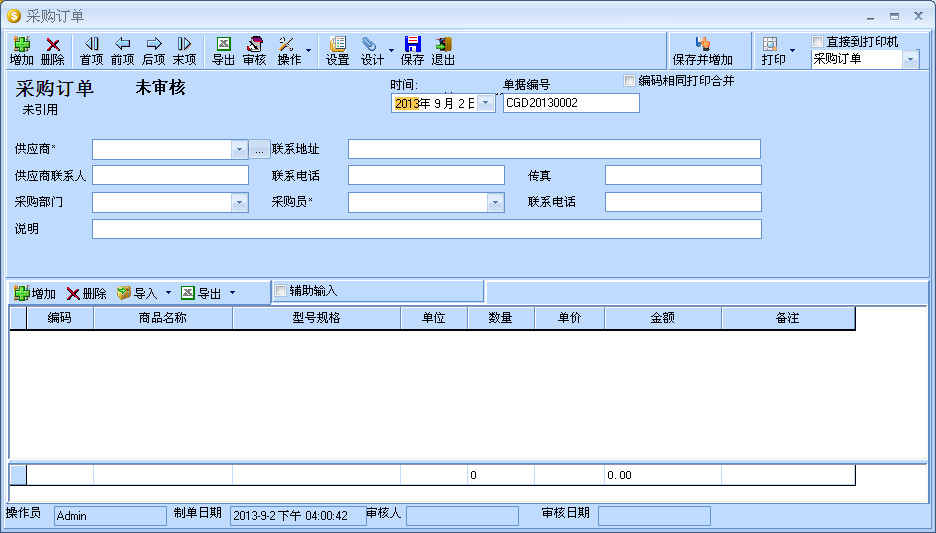Open the 采购订单 print template dropdown

pyautogui.click(x=910, y=59)
